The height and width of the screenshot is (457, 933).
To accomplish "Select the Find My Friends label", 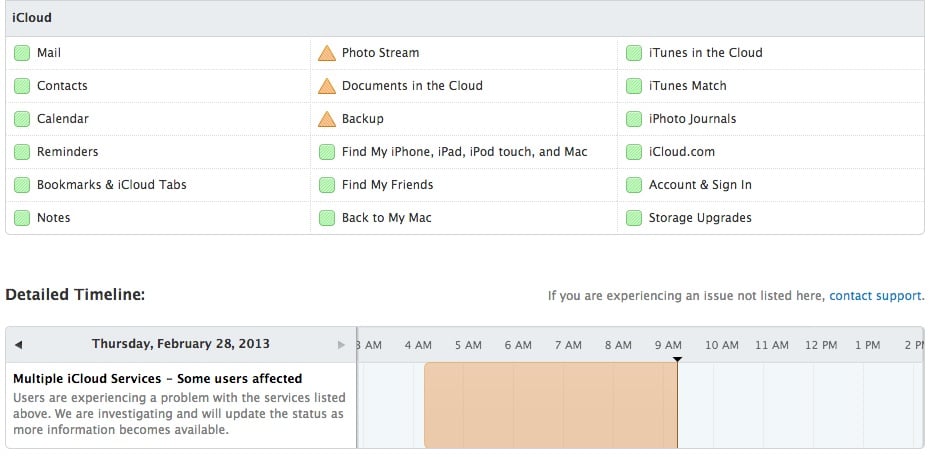I will (x=387, y=185).
